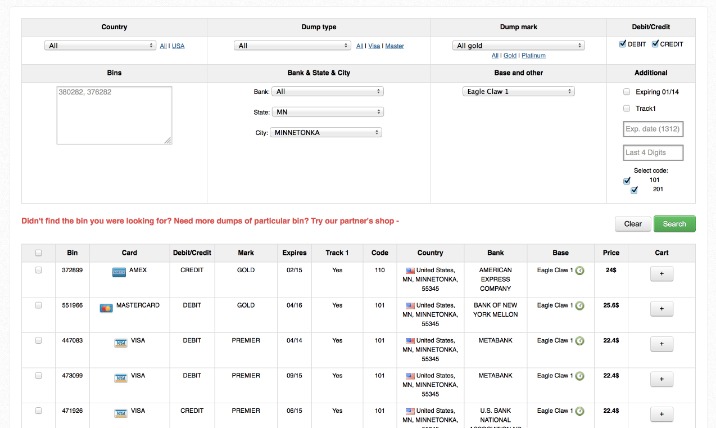The width and height of the screenshot is (716, 428).
Task: Uncheck the CREDIT checkbox
Action: click(x=655, y=44)
